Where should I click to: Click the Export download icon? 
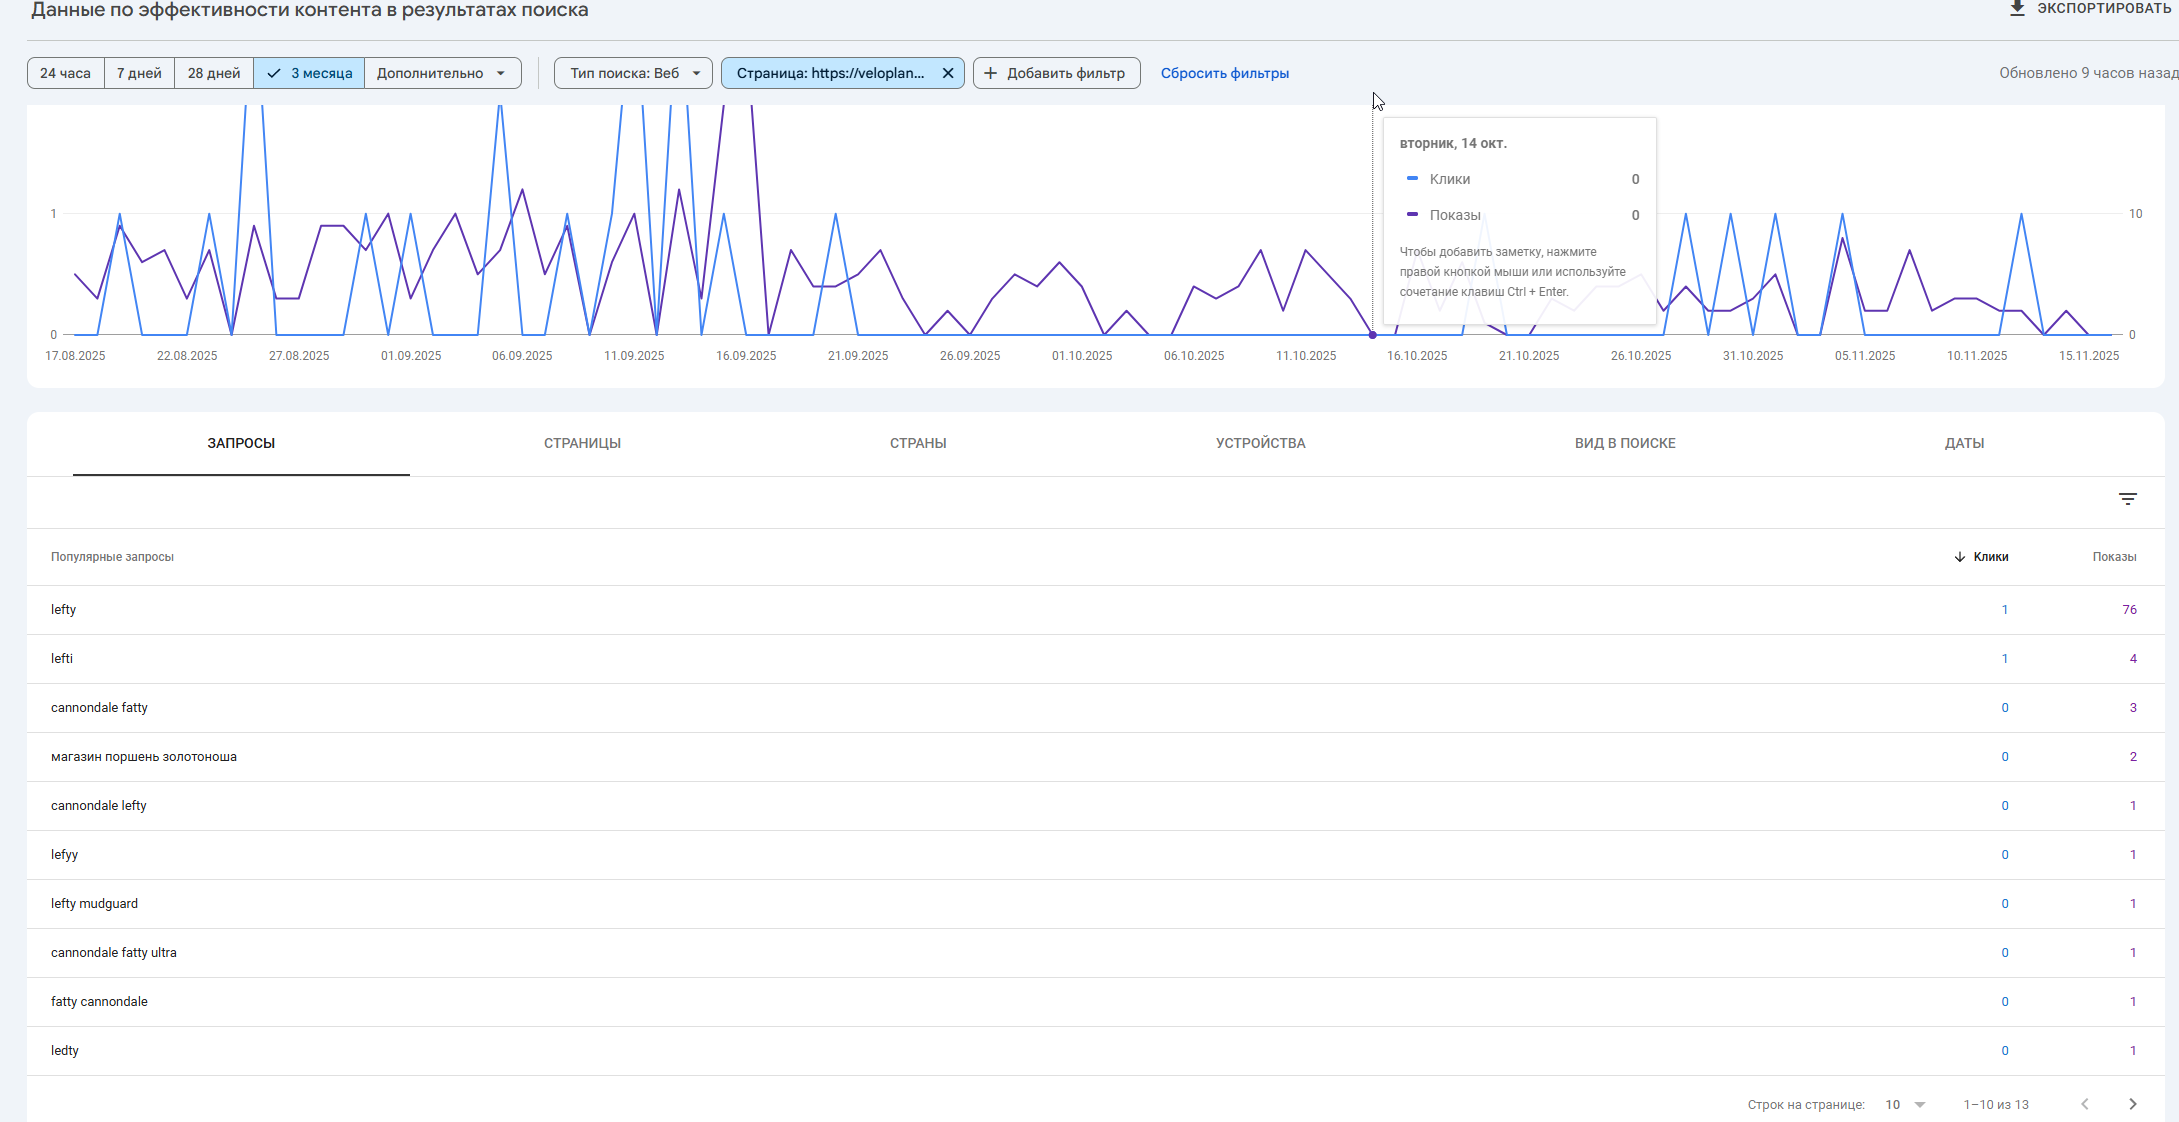click(2017, 8)
